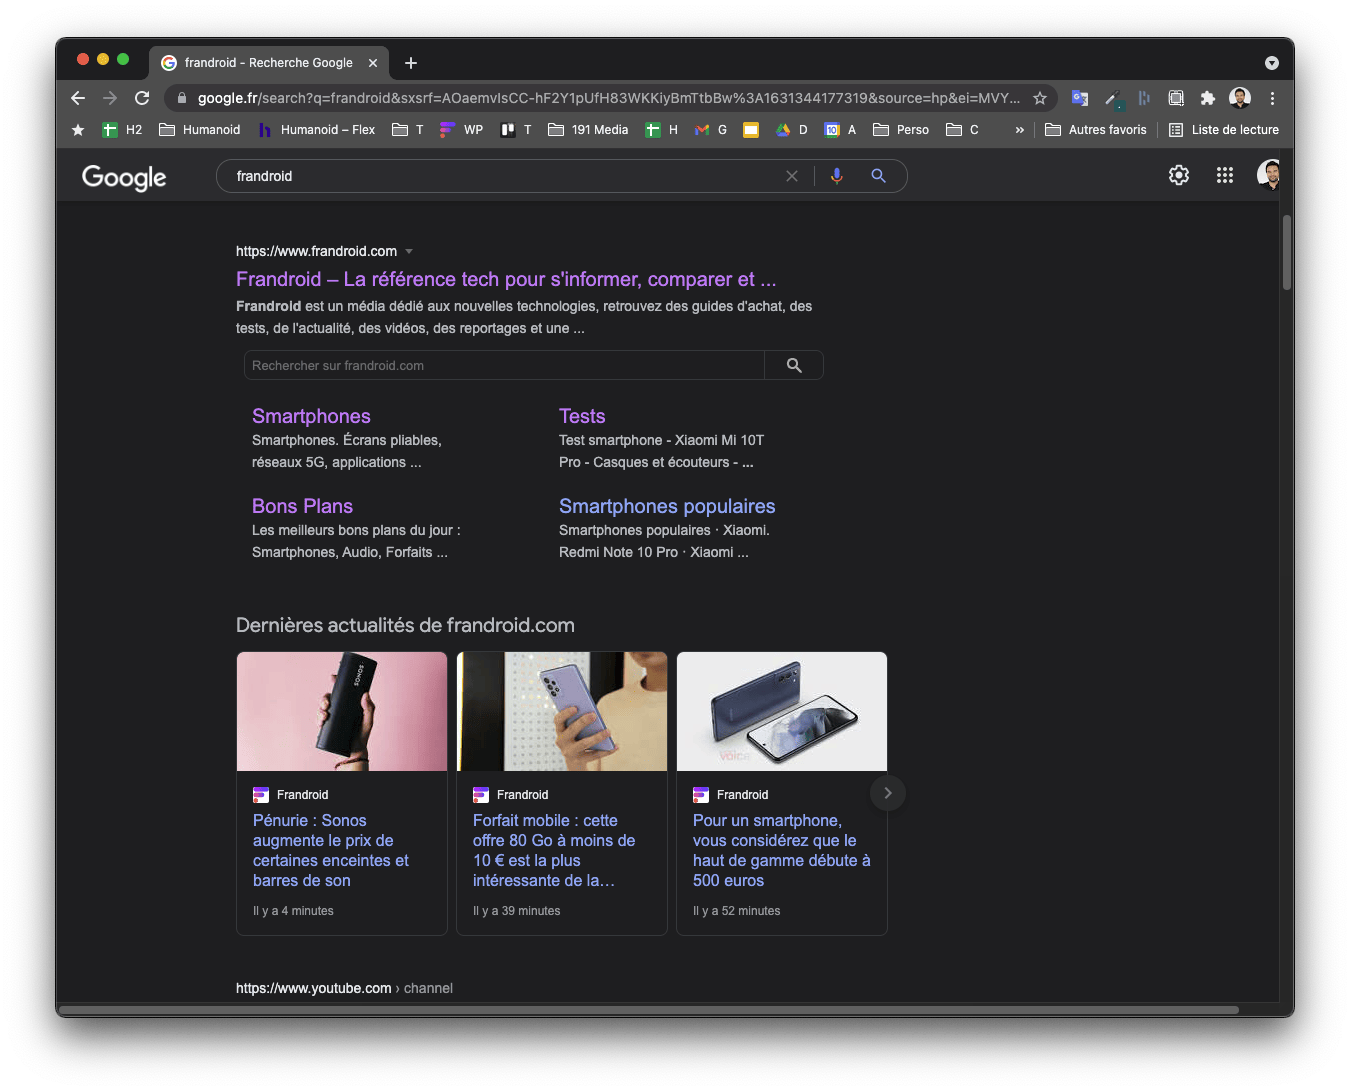Click the Rechercher sur frandroid.com field
This screenshot has width=1350, height=1091.
tap(504, 365)
